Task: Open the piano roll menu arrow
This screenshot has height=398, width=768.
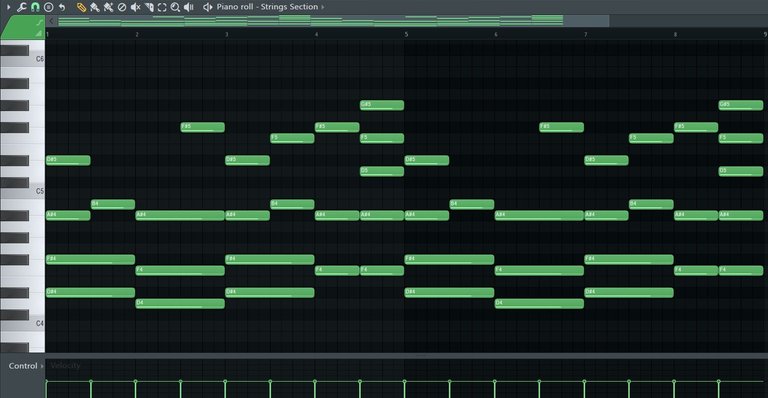Action: pos(8,7)
